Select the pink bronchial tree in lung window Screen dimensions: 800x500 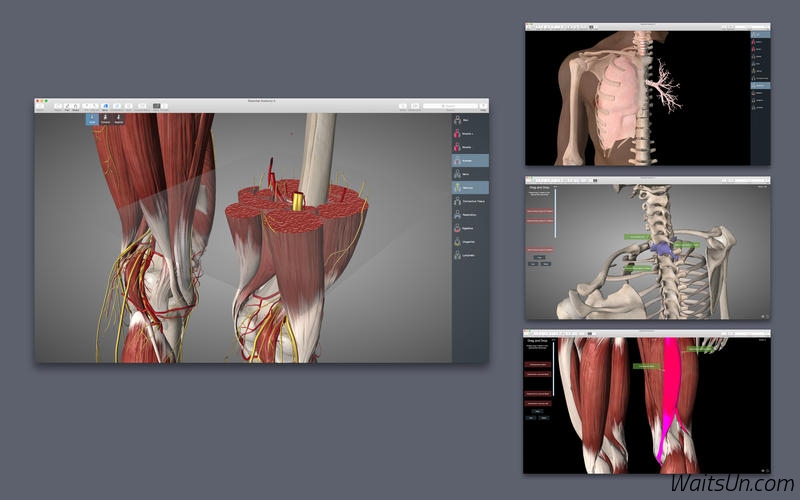[666, 86]
